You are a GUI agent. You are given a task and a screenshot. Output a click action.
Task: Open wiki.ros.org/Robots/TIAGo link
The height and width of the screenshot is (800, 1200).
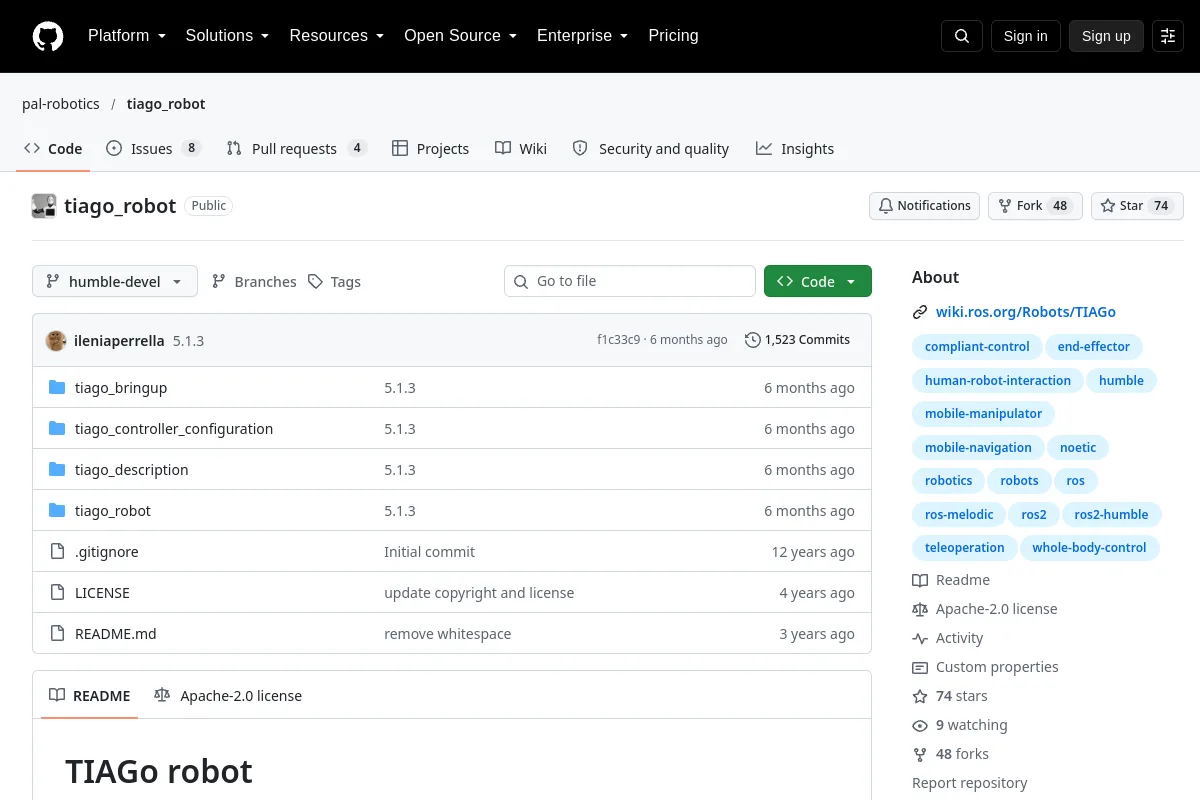click(x=1026, y=312)
